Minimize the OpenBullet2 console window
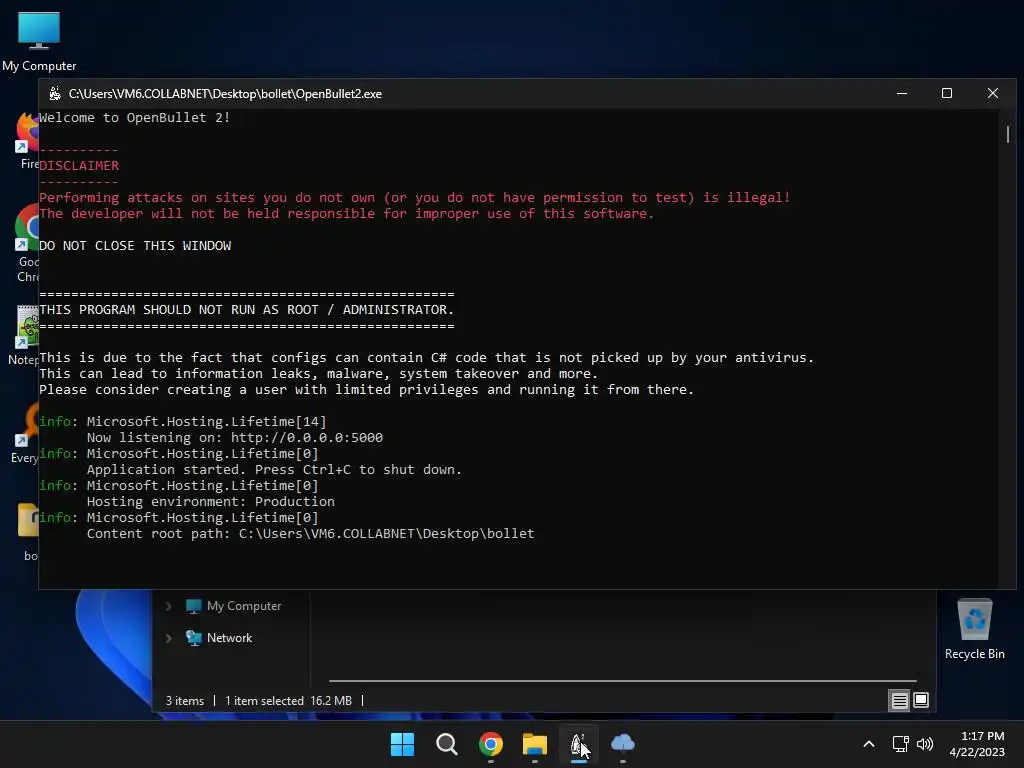 tap(902, 93)
